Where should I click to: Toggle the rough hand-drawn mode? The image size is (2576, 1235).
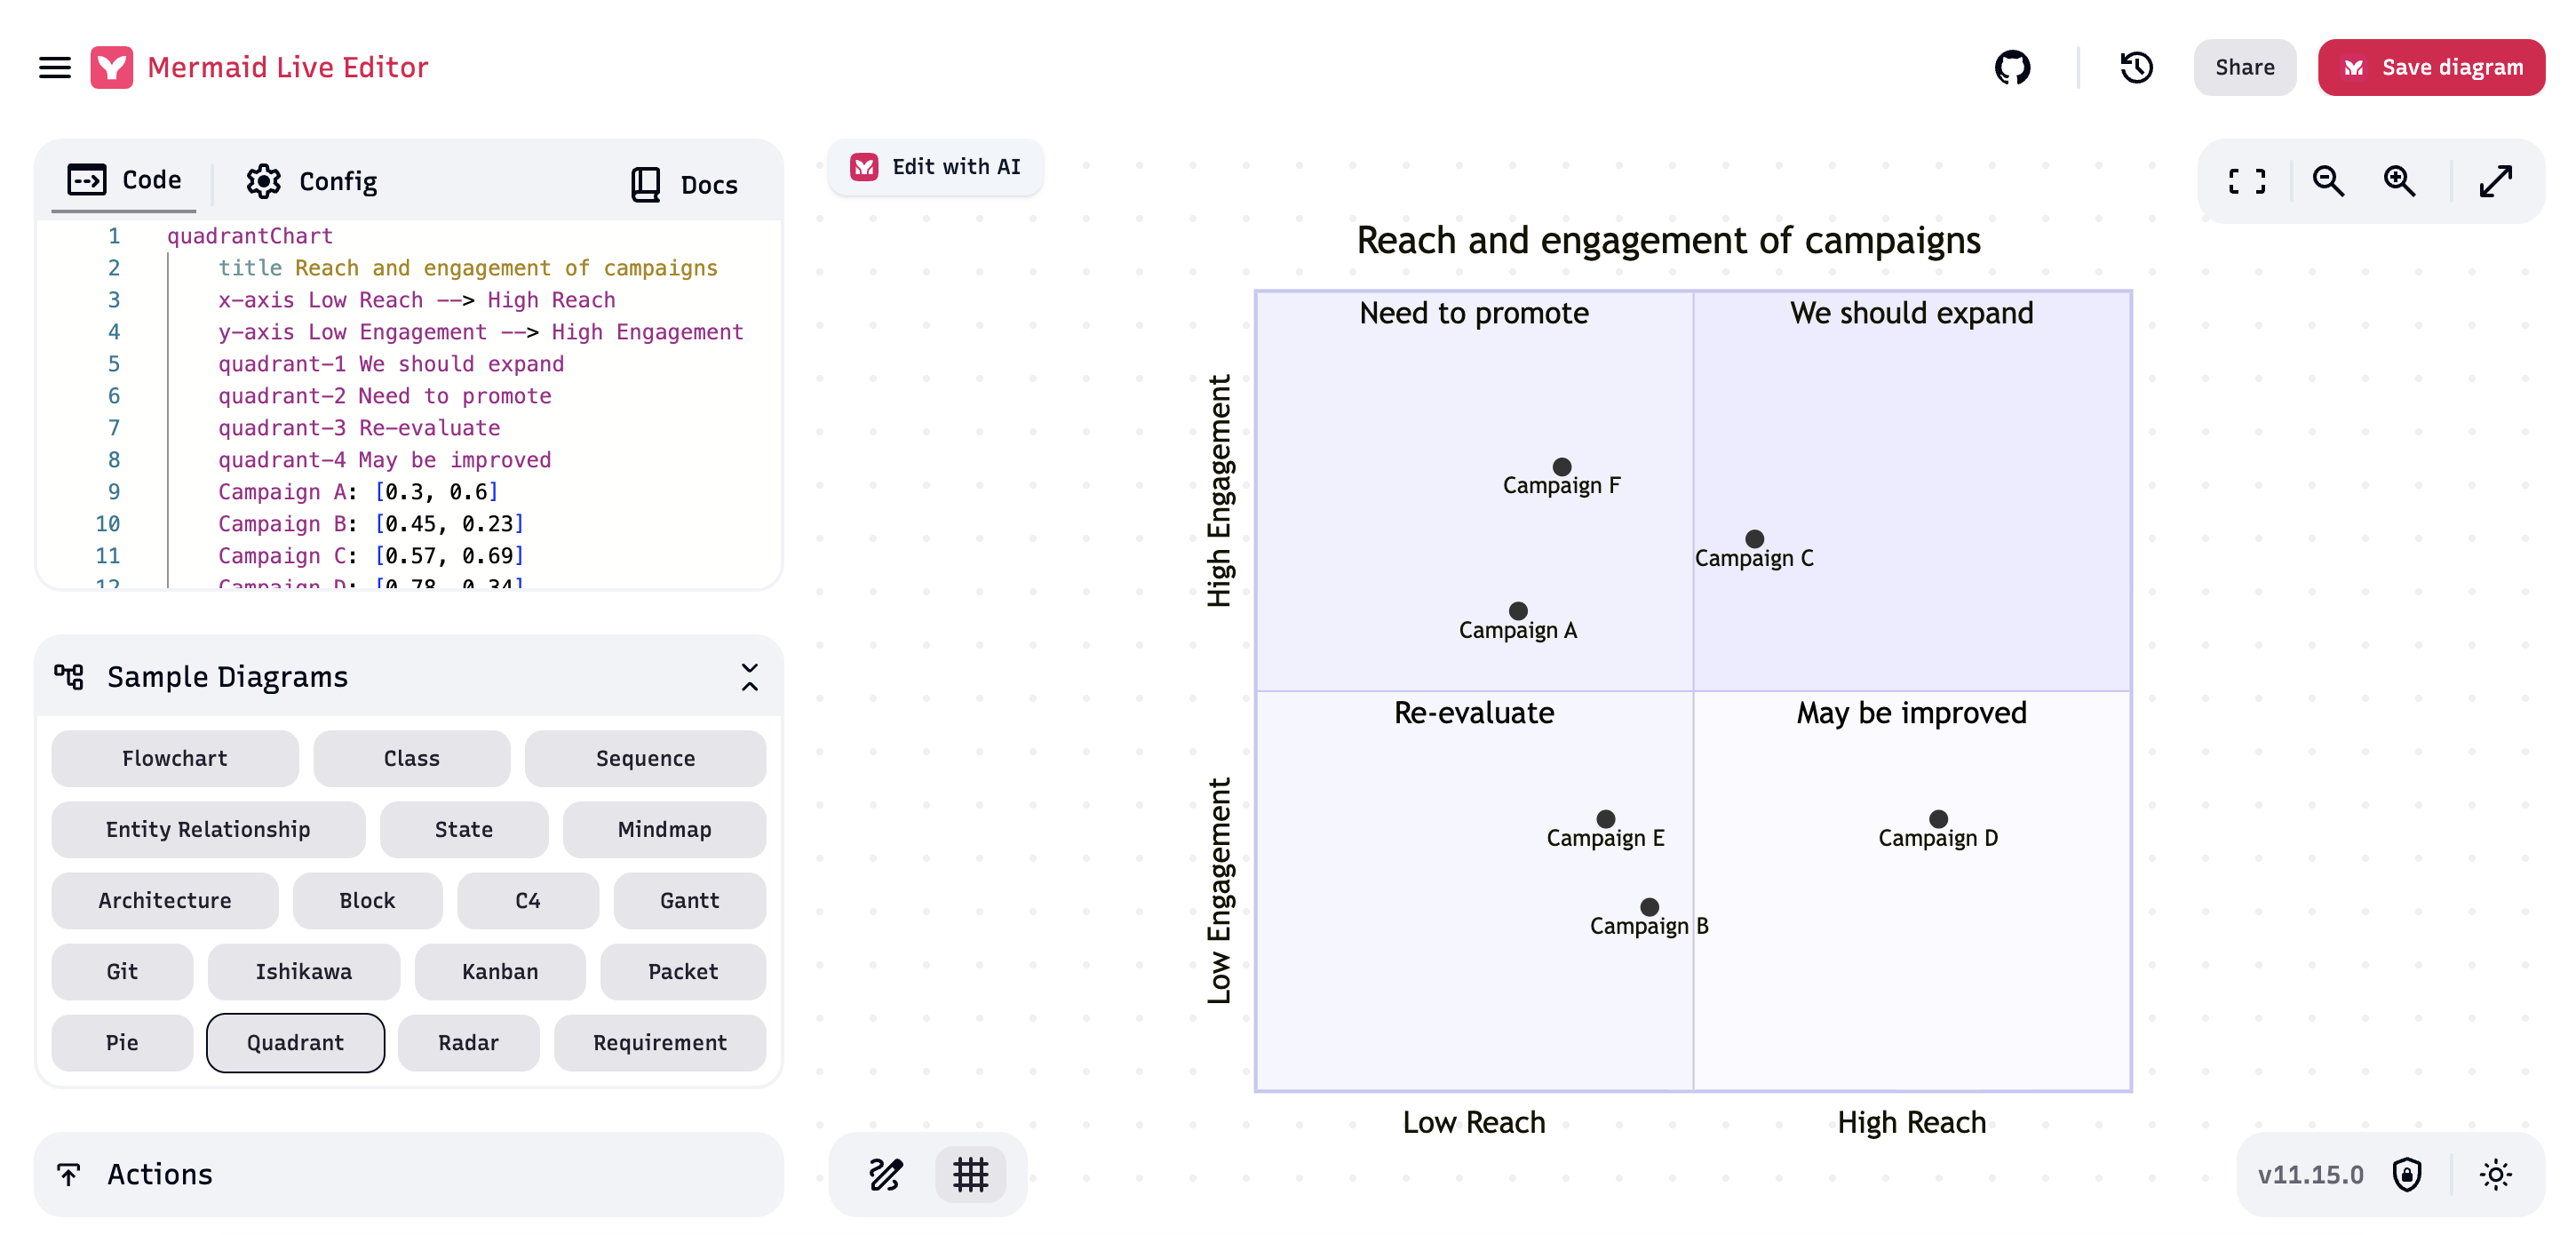coord(886,1174)
